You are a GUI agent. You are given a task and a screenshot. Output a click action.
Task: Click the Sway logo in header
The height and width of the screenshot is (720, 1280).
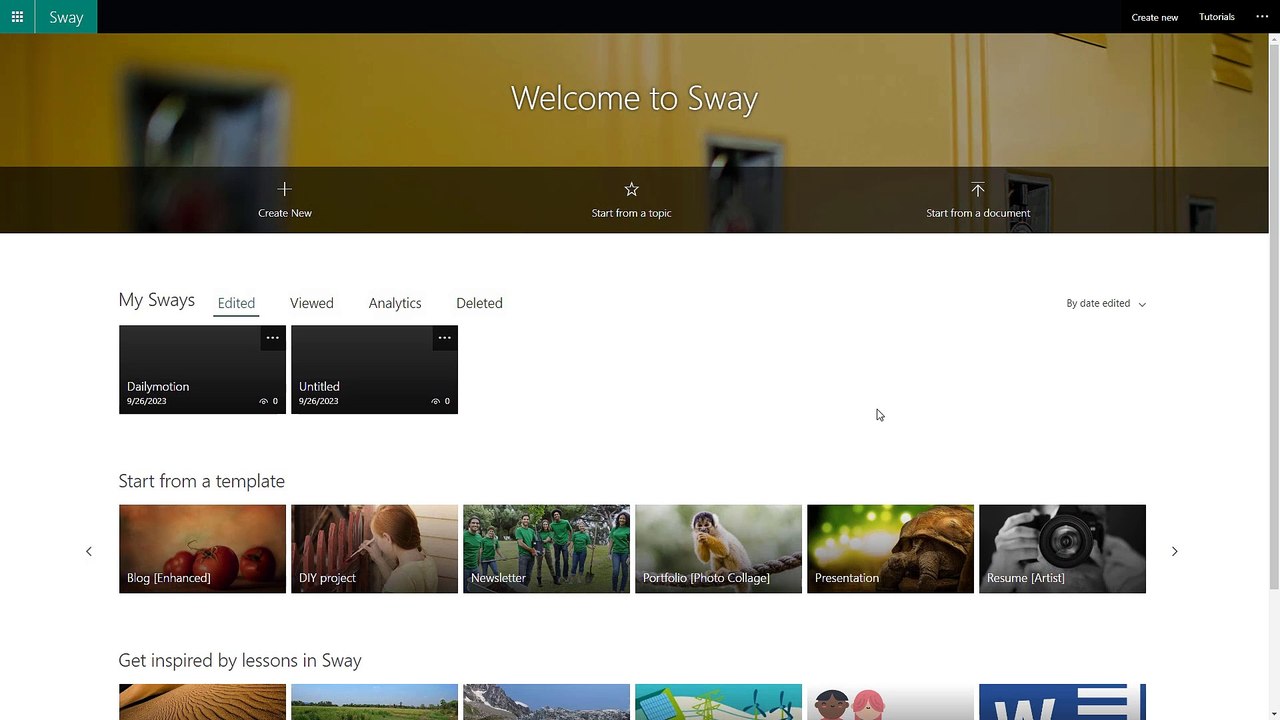pyautogui.click(x=66, y=17)
